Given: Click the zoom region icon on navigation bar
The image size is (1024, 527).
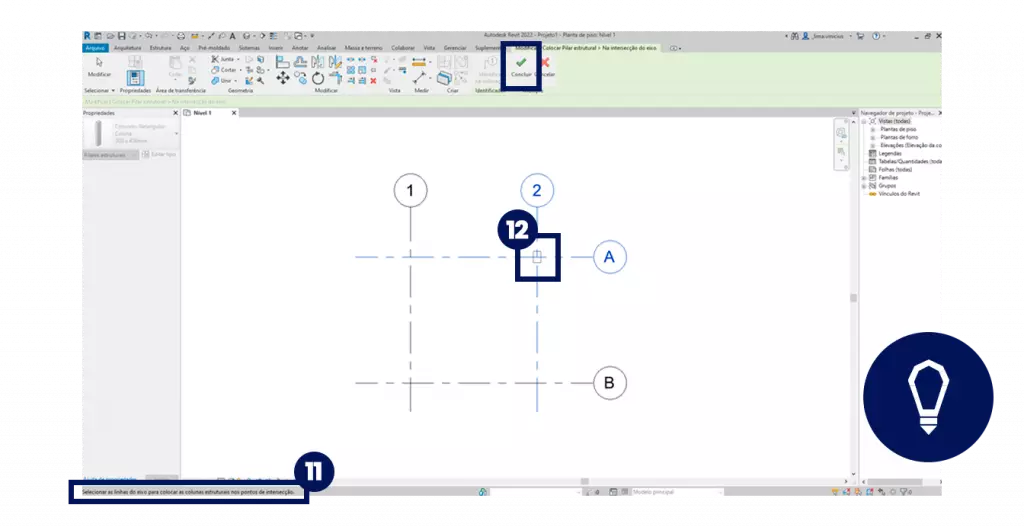Looking at the screenshot, I should pos(841,151).
